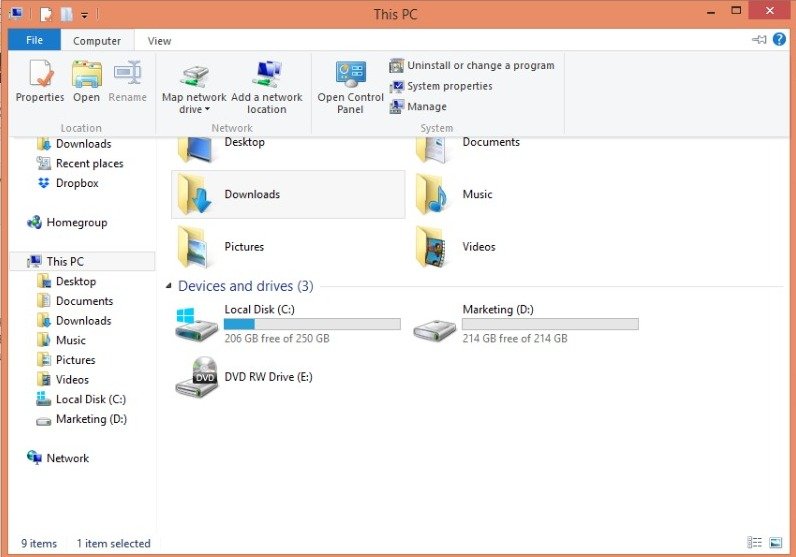Switch to the Computer ribbon tab
The height and width of the screenshot is (557, 796).
tap(97, 41)
